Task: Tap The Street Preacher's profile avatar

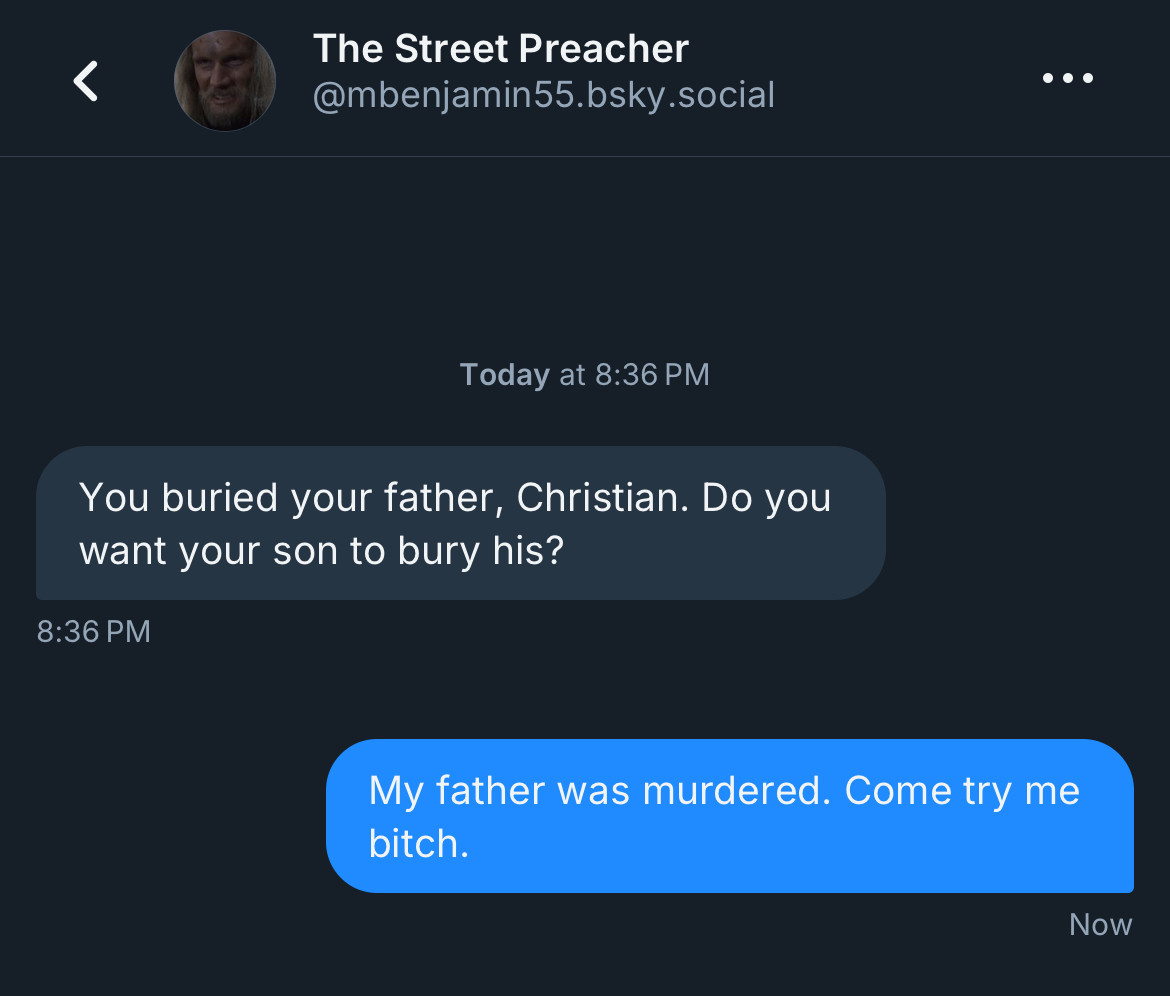Action: point(225,81)
